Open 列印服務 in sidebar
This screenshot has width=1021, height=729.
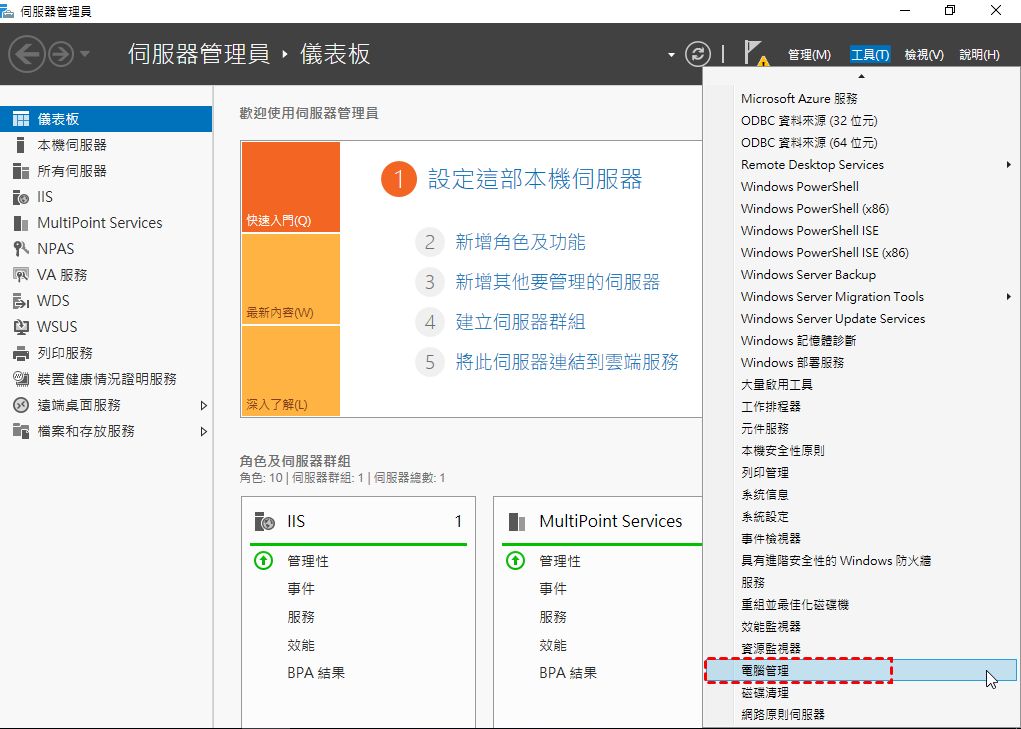(106, 353)
